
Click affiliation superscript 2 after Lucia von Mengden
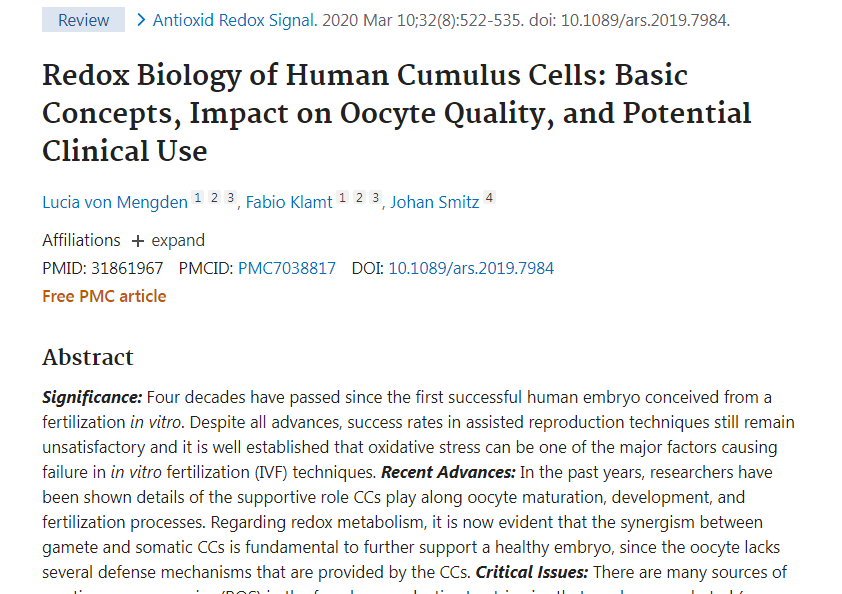[214, 198]
